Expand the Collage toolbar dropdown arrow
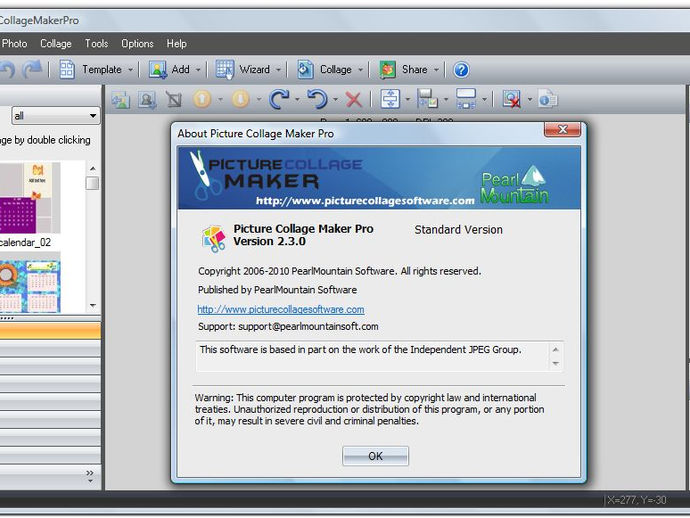Image resolution: width=690 pixels, height=518 pixels. point(360,70)
